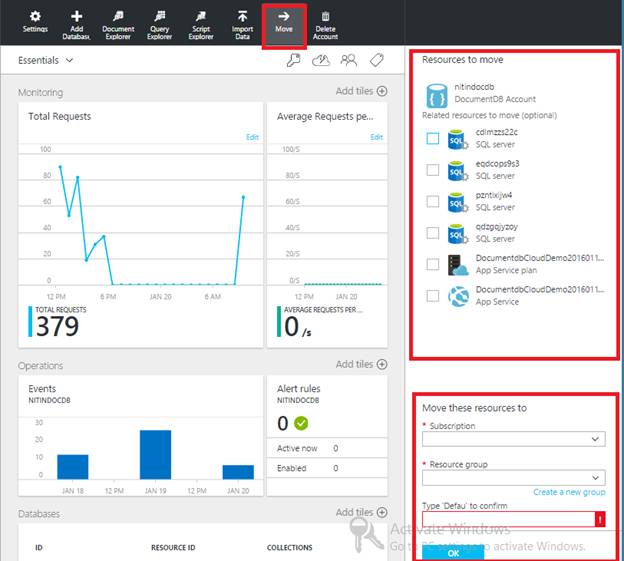Image resolution: width=624 pixels, height=561 pixels.
Task: Click the tags icon in Essentials bar
Action: point(376,60)
